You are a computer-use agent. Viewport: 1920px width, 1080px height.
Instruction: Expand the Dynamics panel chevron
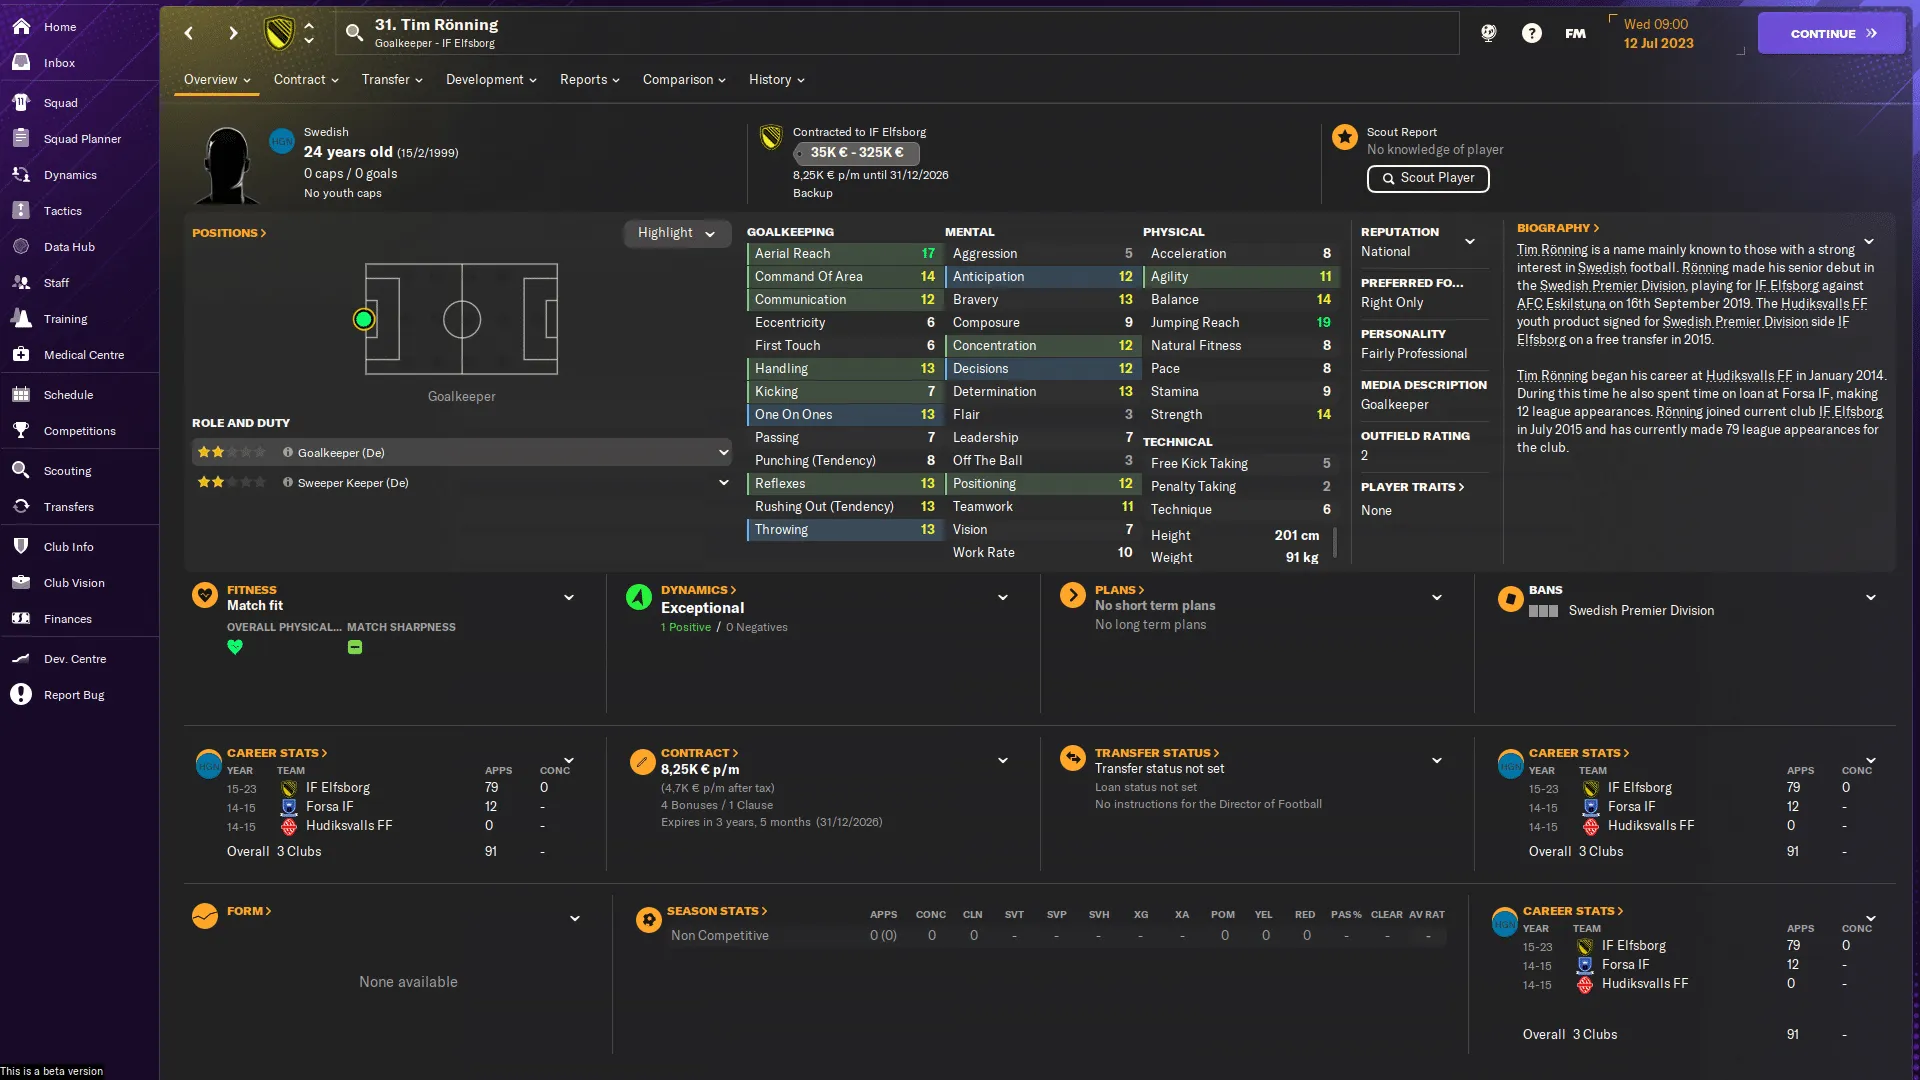[x=1003, y=598]
